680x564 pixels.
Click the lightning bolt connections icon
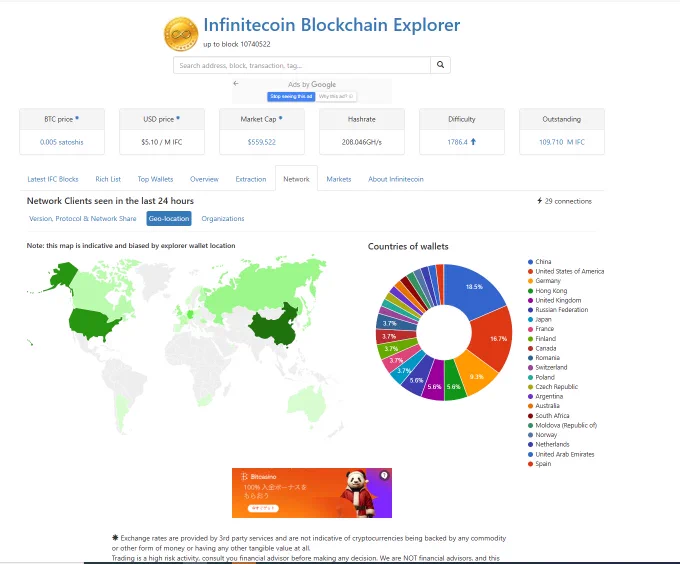point(539,201)
